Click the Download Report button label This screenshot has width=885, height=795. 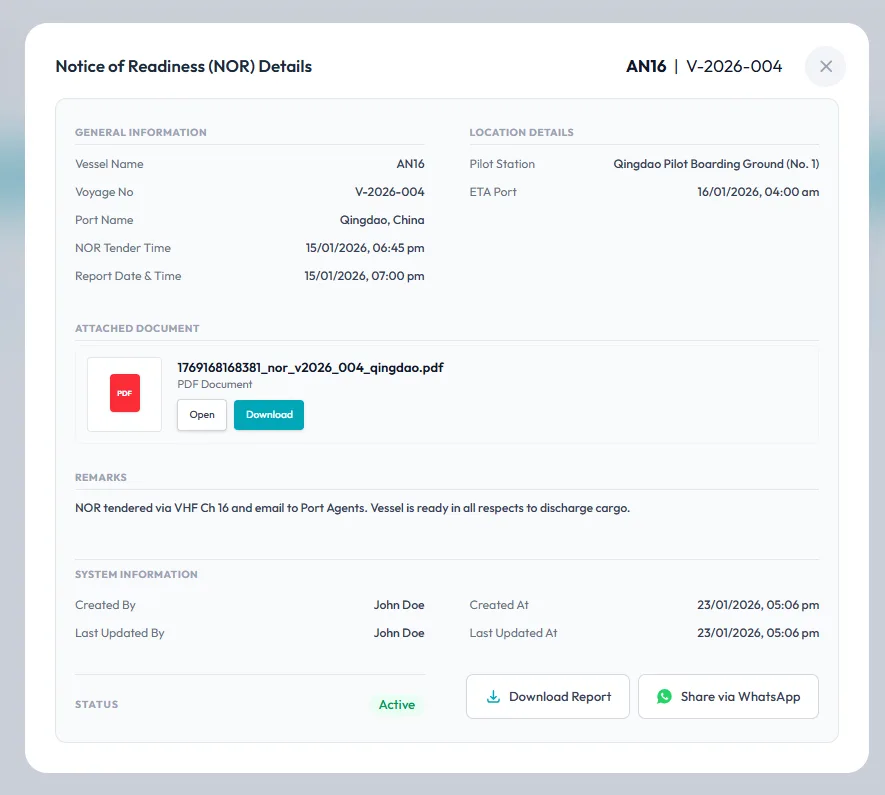(x=559, y=697)
